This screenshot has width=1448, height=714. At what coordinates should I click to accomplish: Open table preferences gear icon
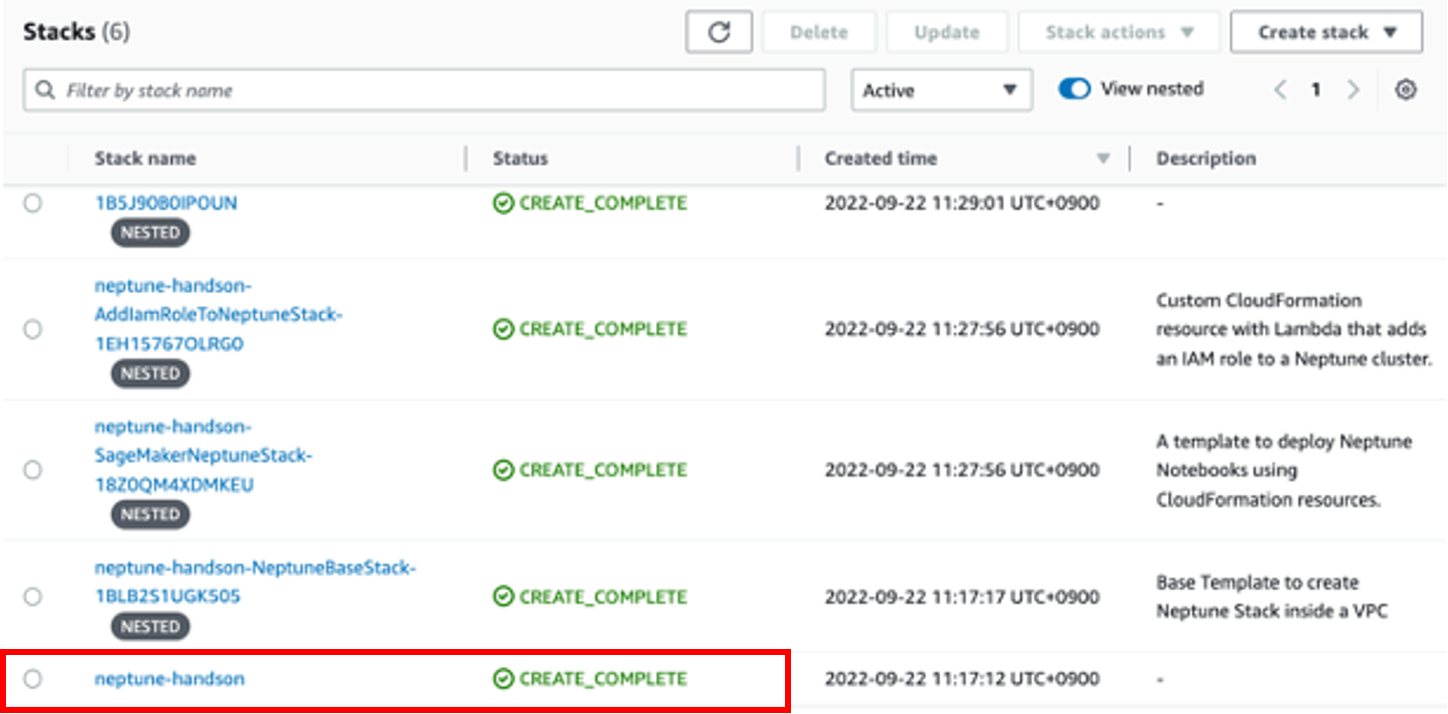[x=1406, y=90]
